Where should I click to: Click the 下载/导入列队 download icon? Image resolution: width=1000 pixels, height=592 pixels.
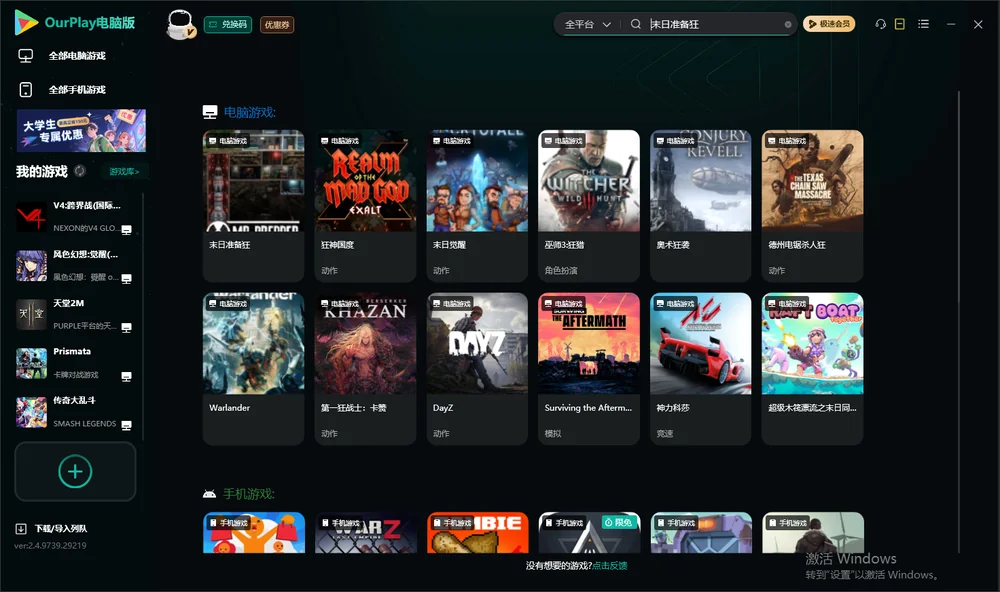pyautogui.click(x=21, y=528)
